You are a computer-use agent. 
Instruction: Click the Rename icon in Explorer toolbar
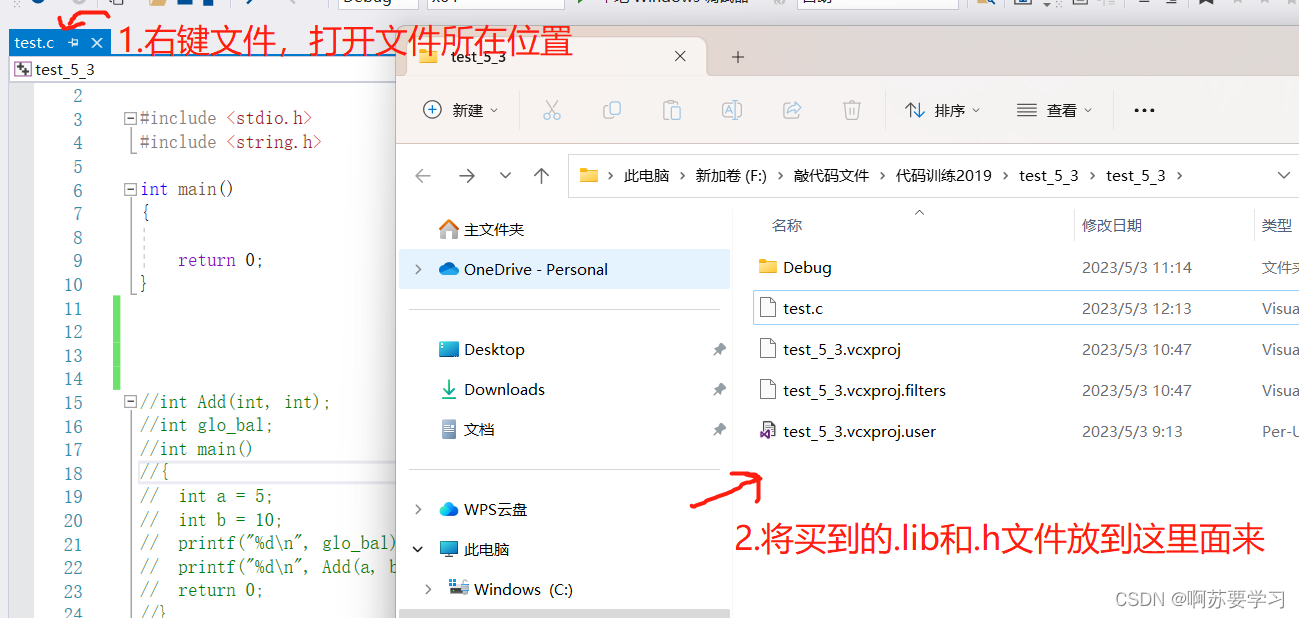coord(732,110)
